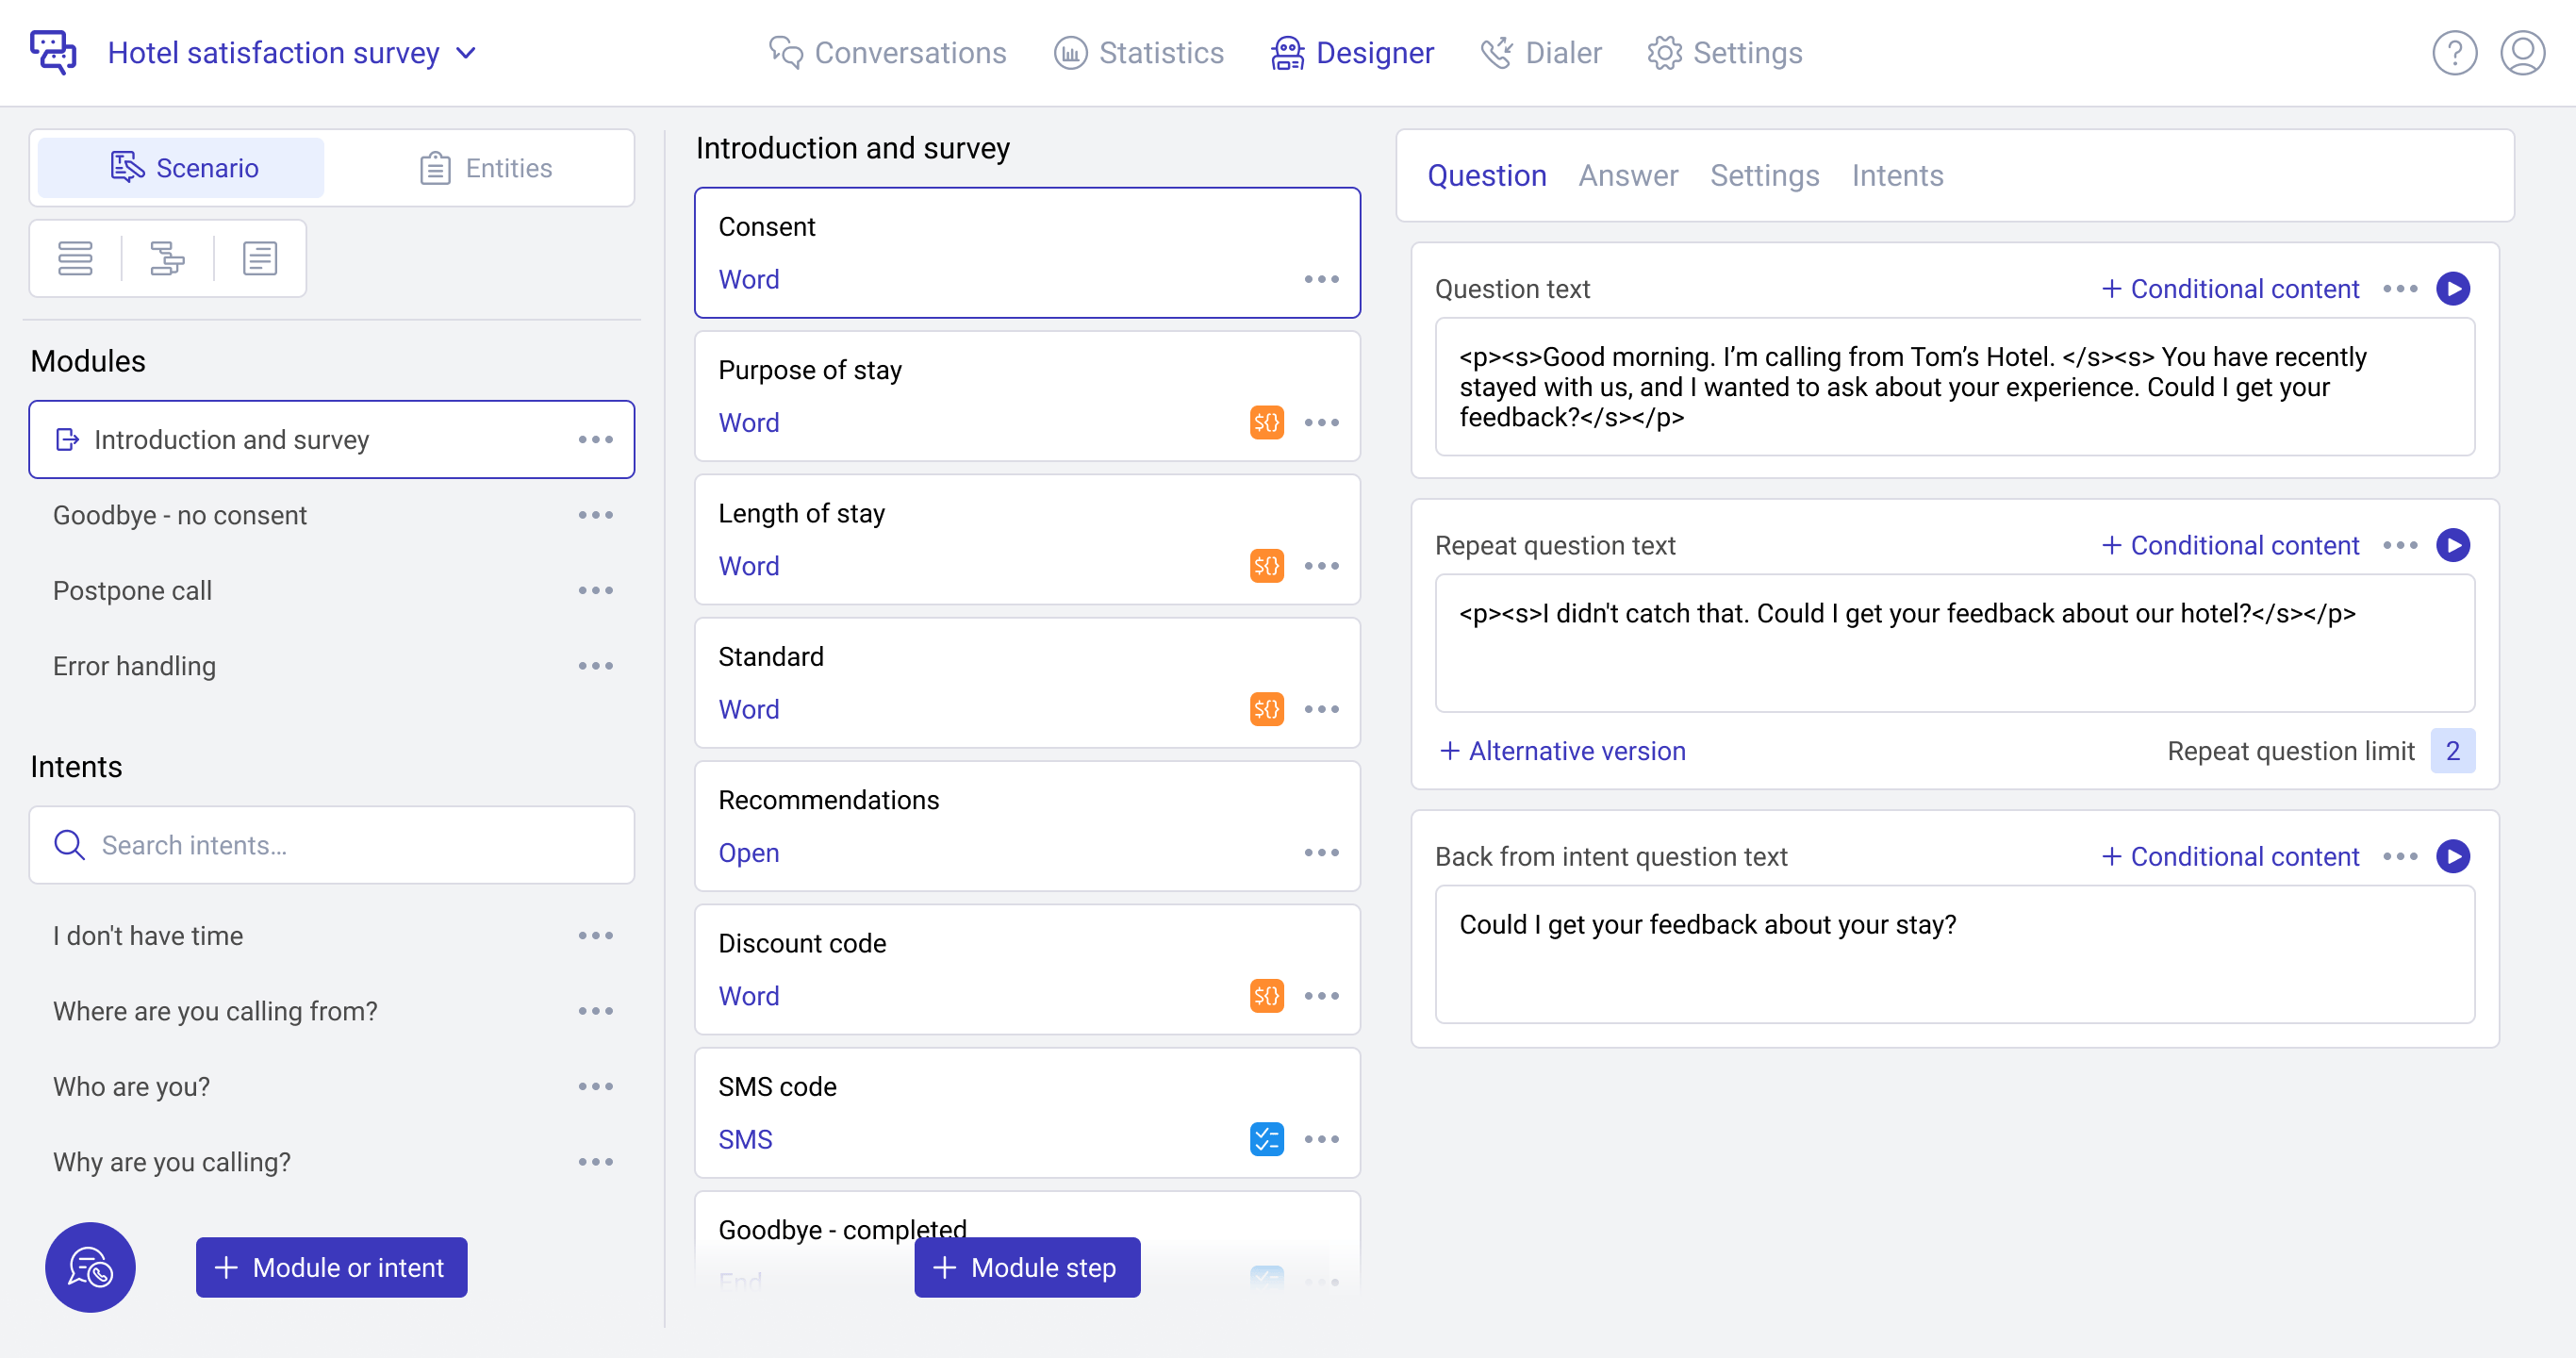Open the more options menu on the Consent step
The image size is (2576, 1358).
click(x=1321, y=279)
